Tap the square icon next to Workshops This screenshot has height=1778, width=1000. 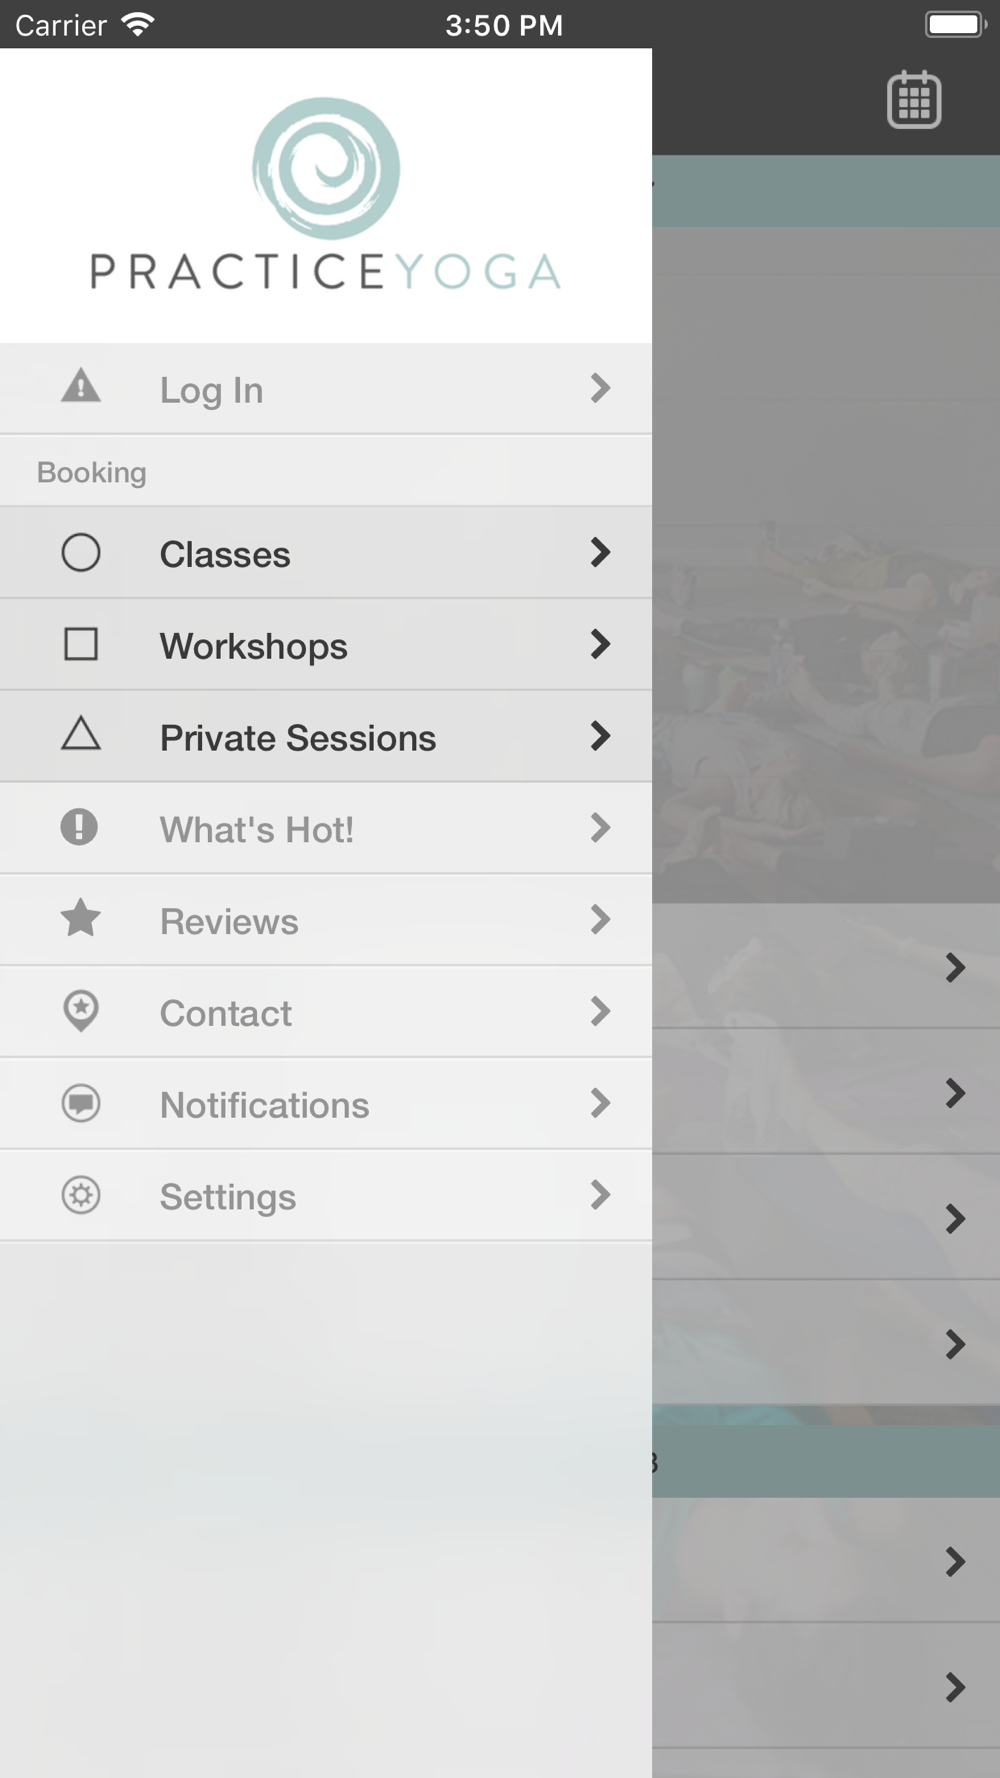click(81, 644)
